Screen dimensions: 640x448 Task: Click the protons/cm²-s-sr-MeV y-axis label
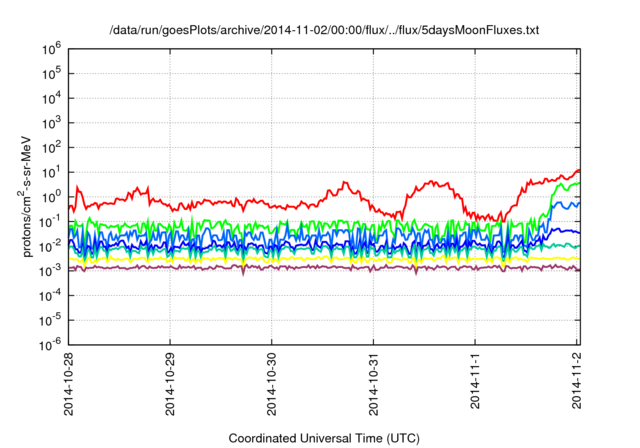pos(29,196)
